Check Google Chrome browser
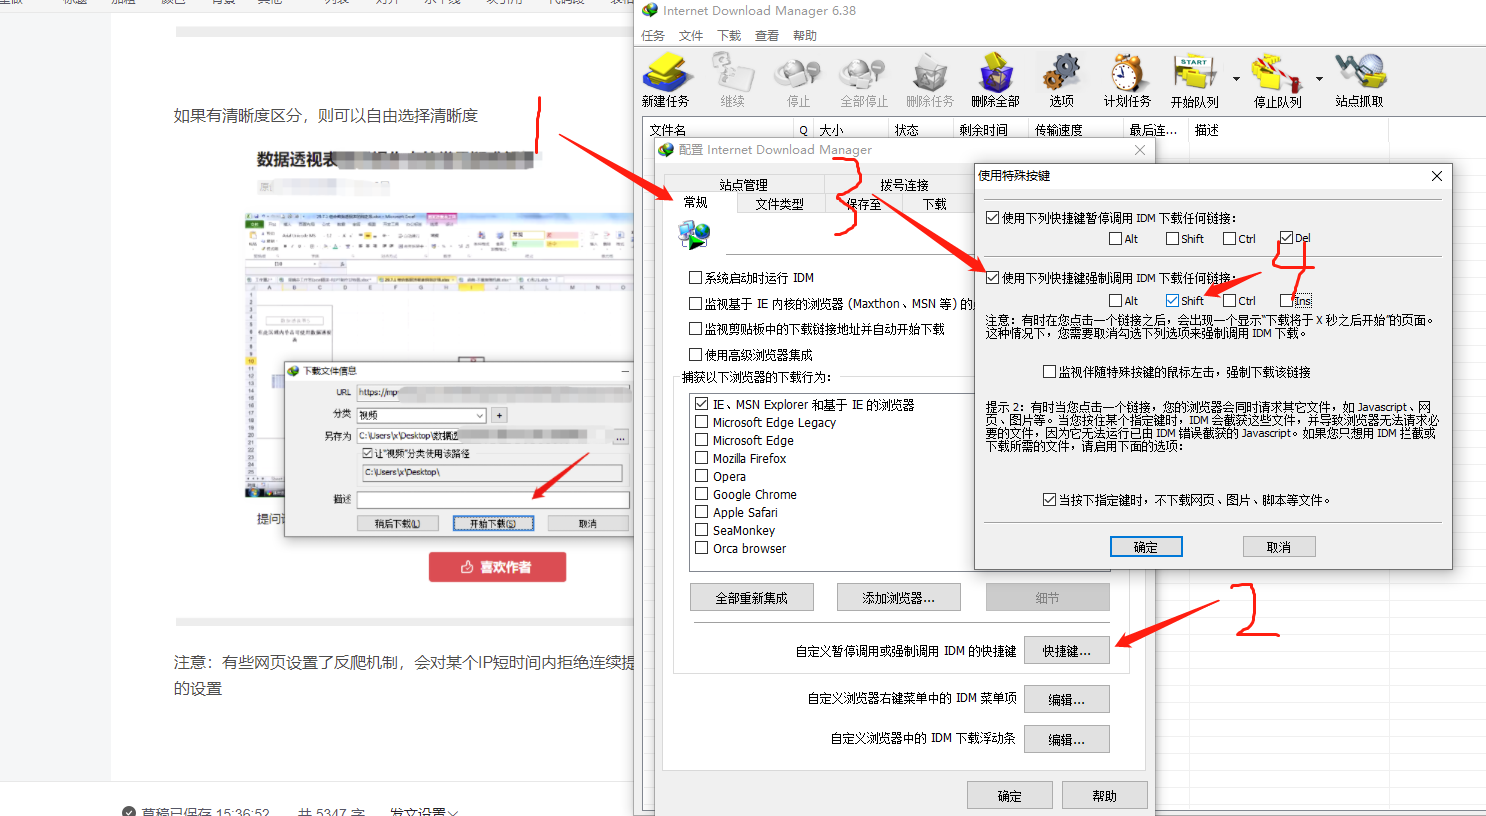1486x816 pixels. [702, 495]
